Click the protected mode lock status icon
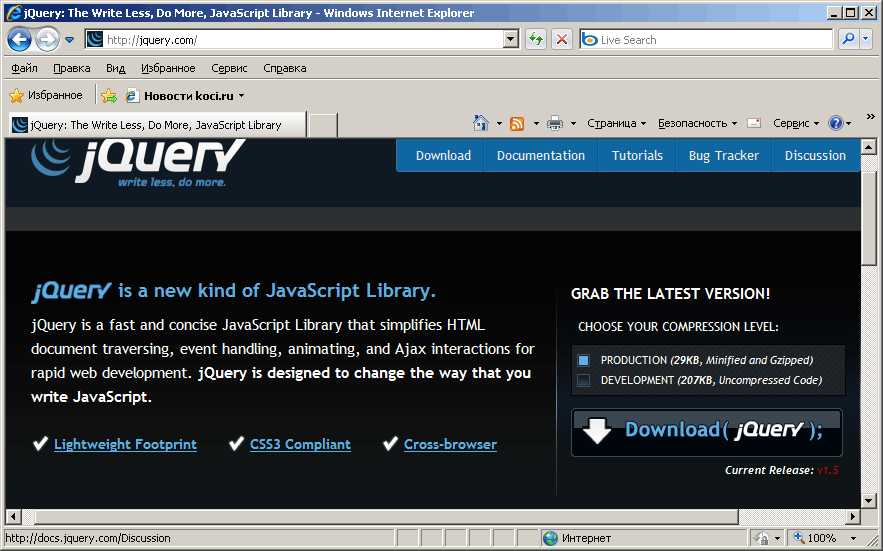The image size is (883, 551). click(761, 538)
